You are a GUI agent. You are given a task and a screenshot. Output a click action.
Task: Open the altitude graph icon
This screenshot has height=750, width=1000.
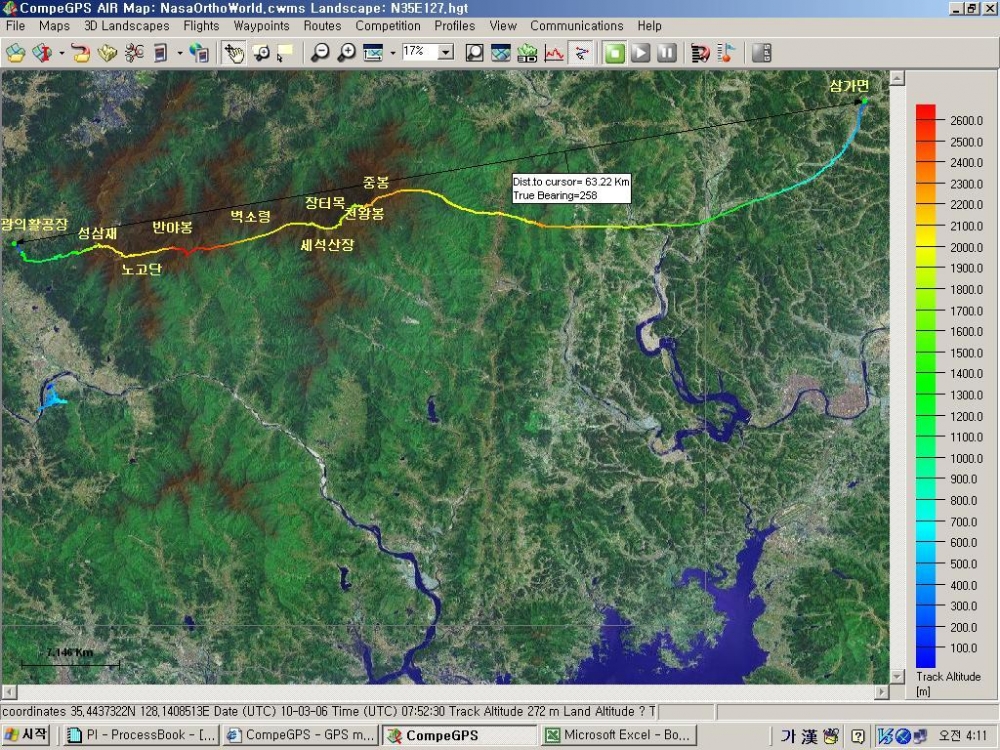554,52
